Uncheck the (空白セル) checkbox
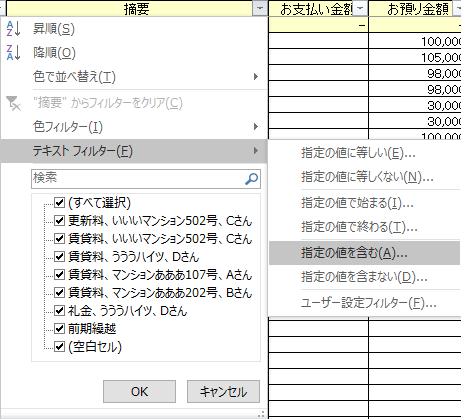 coord(59,347)
